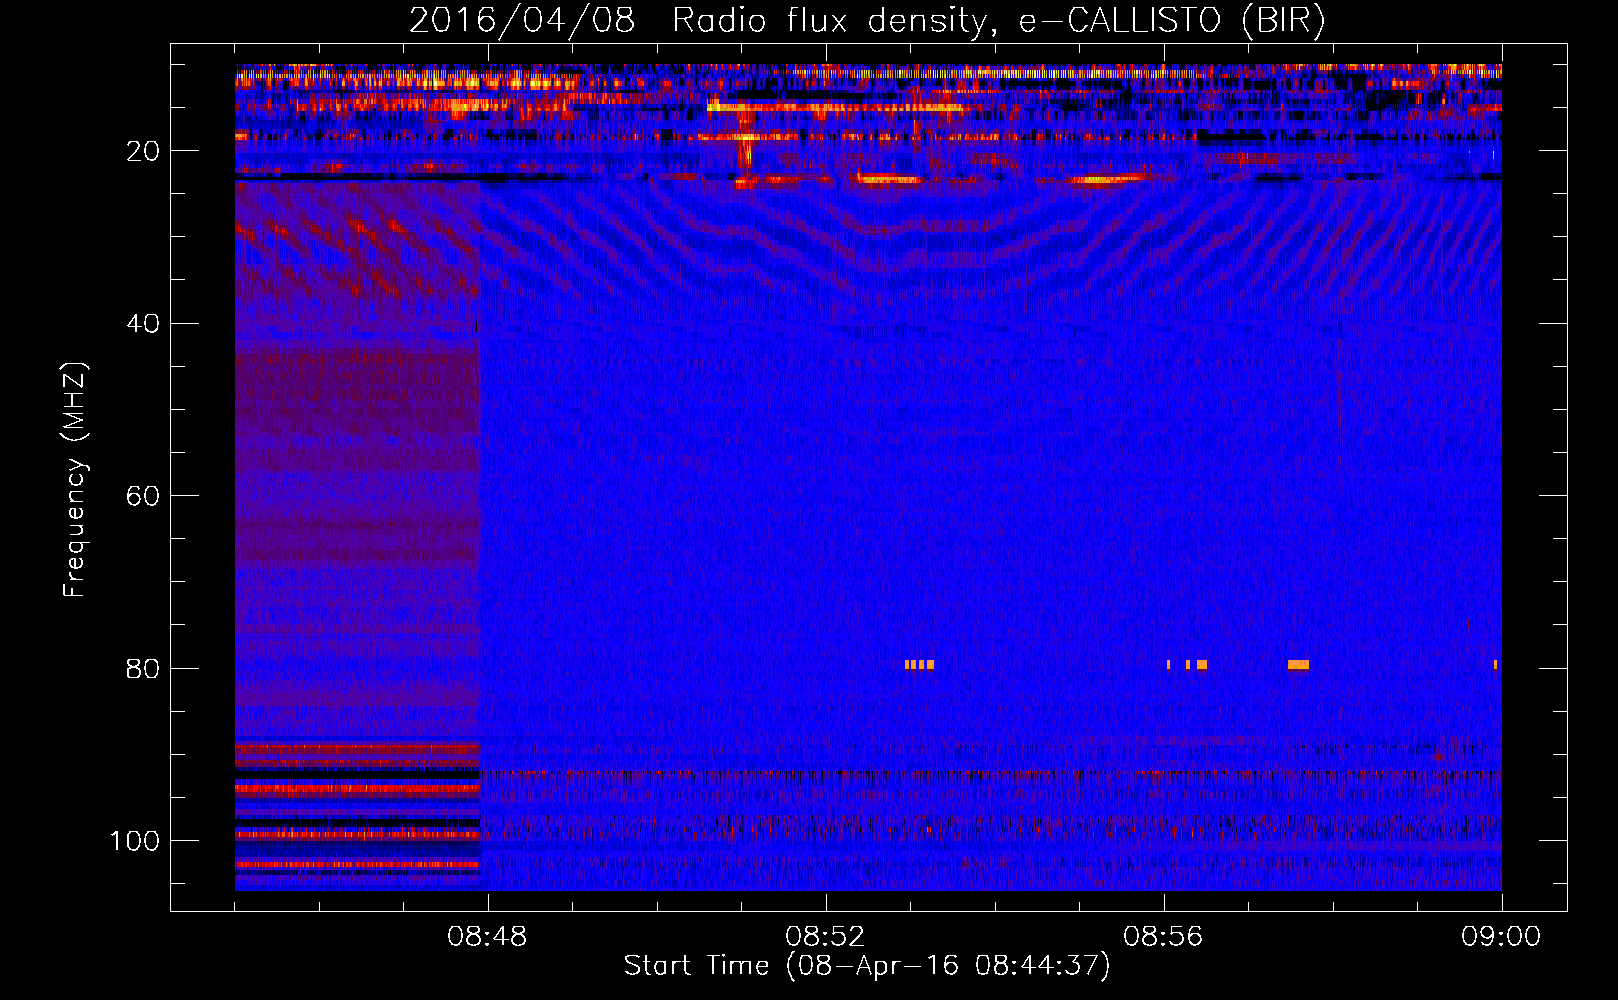Click the '20' frequency tick label
Image resolution: width=1618 pixels, height=1000 pixels.
tap(143, 151)
